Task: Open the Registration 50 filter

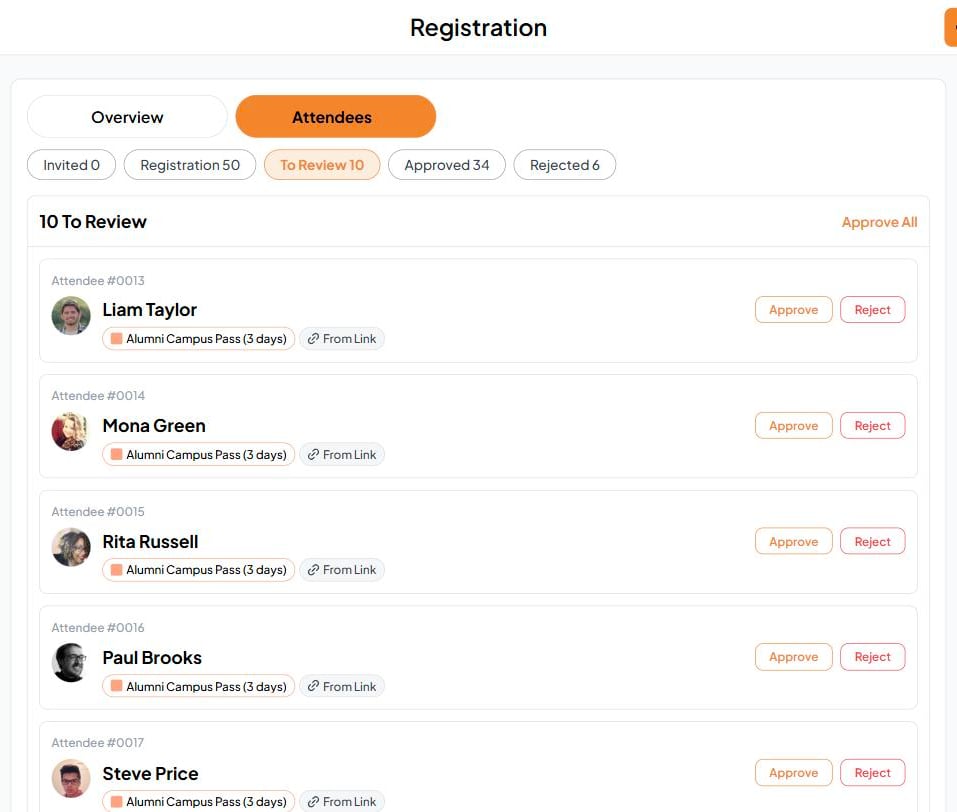Action: [190, 165]
